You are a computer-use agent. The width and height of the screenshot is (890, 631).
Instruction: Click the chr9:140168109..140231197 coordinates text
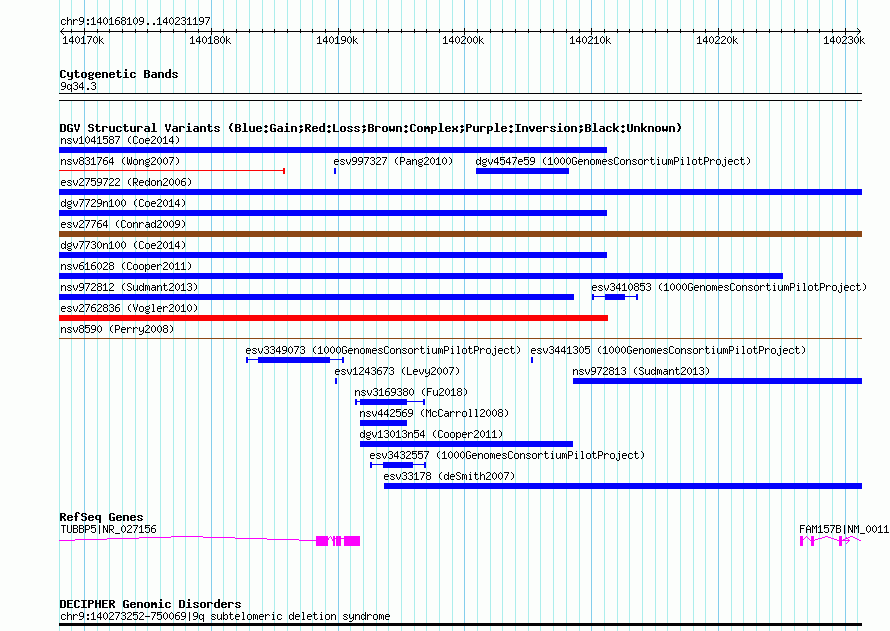click(135, 21)
